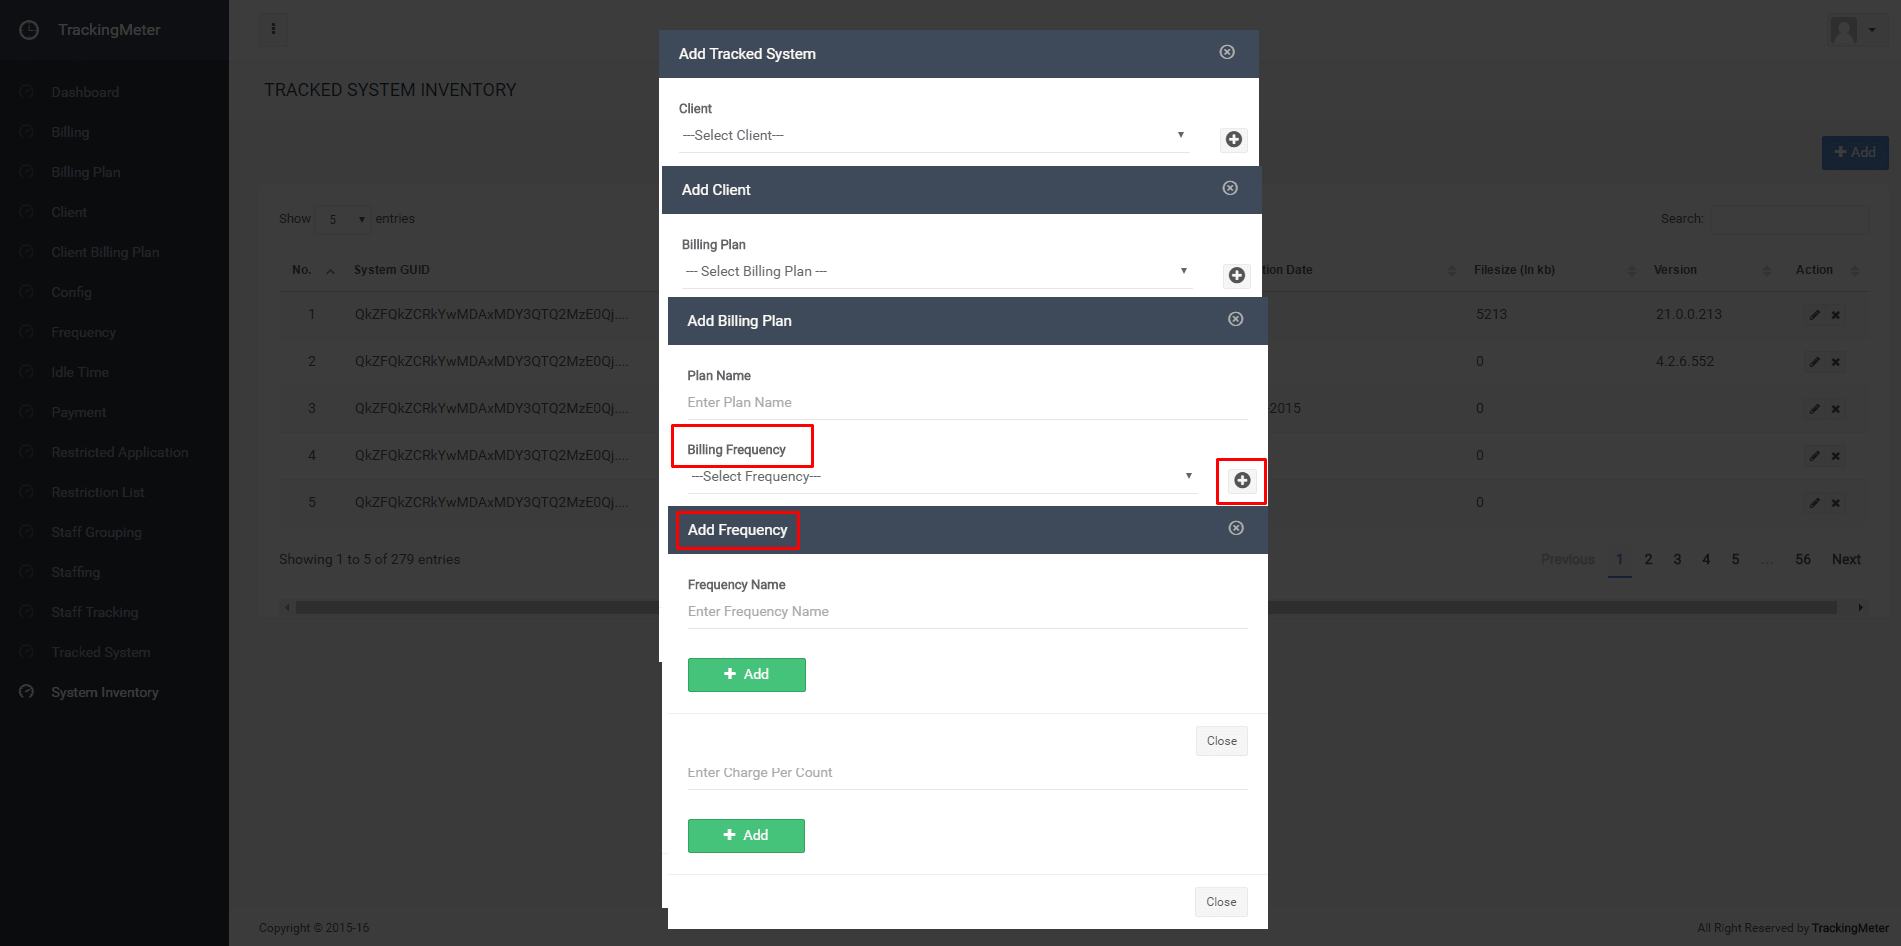Screen dimensions: 1901x946
Task: Open the Select Billing Plan dropdown
Action: tap(937, 272)
